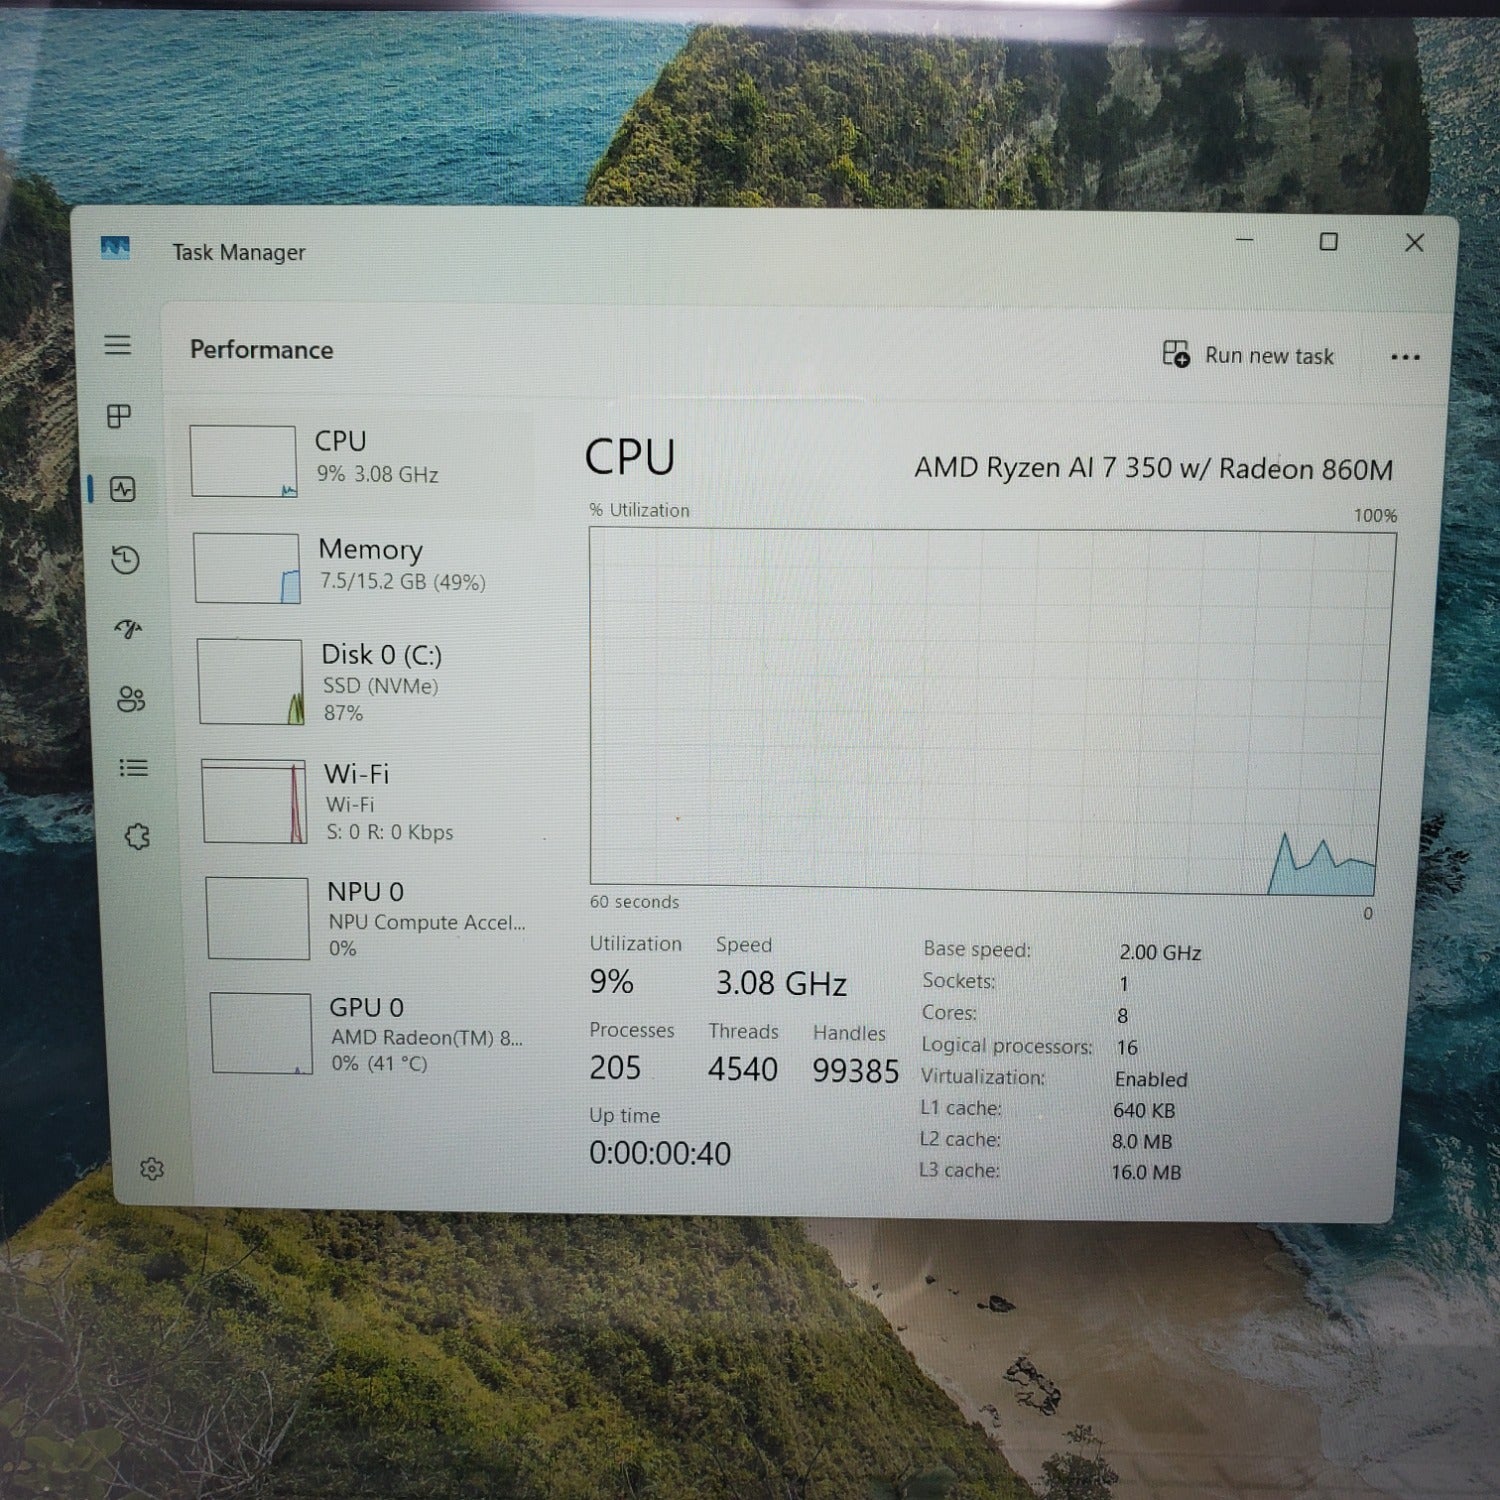Close the Task Manager window
Image resolution: width=1500 pixels, height=1500 pixels.
1414,242
